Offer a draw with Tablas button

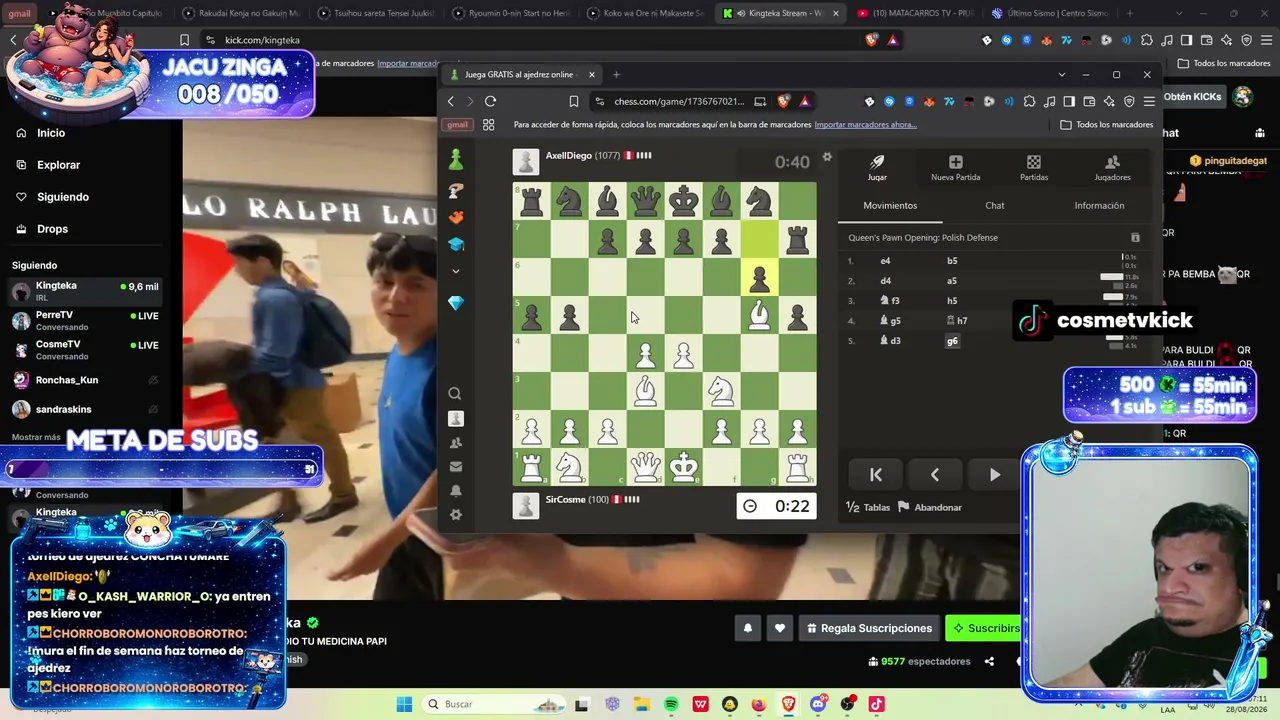click(868, 507)
